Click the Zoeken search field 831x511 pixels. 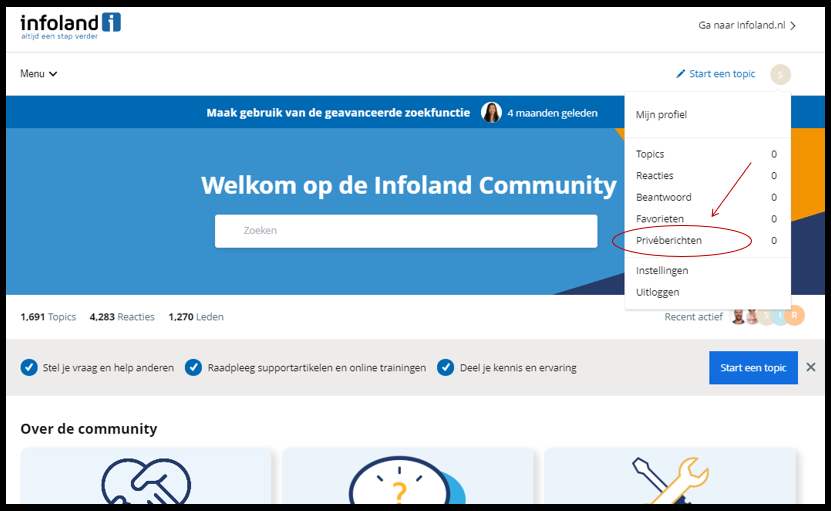tap(406, 231)
